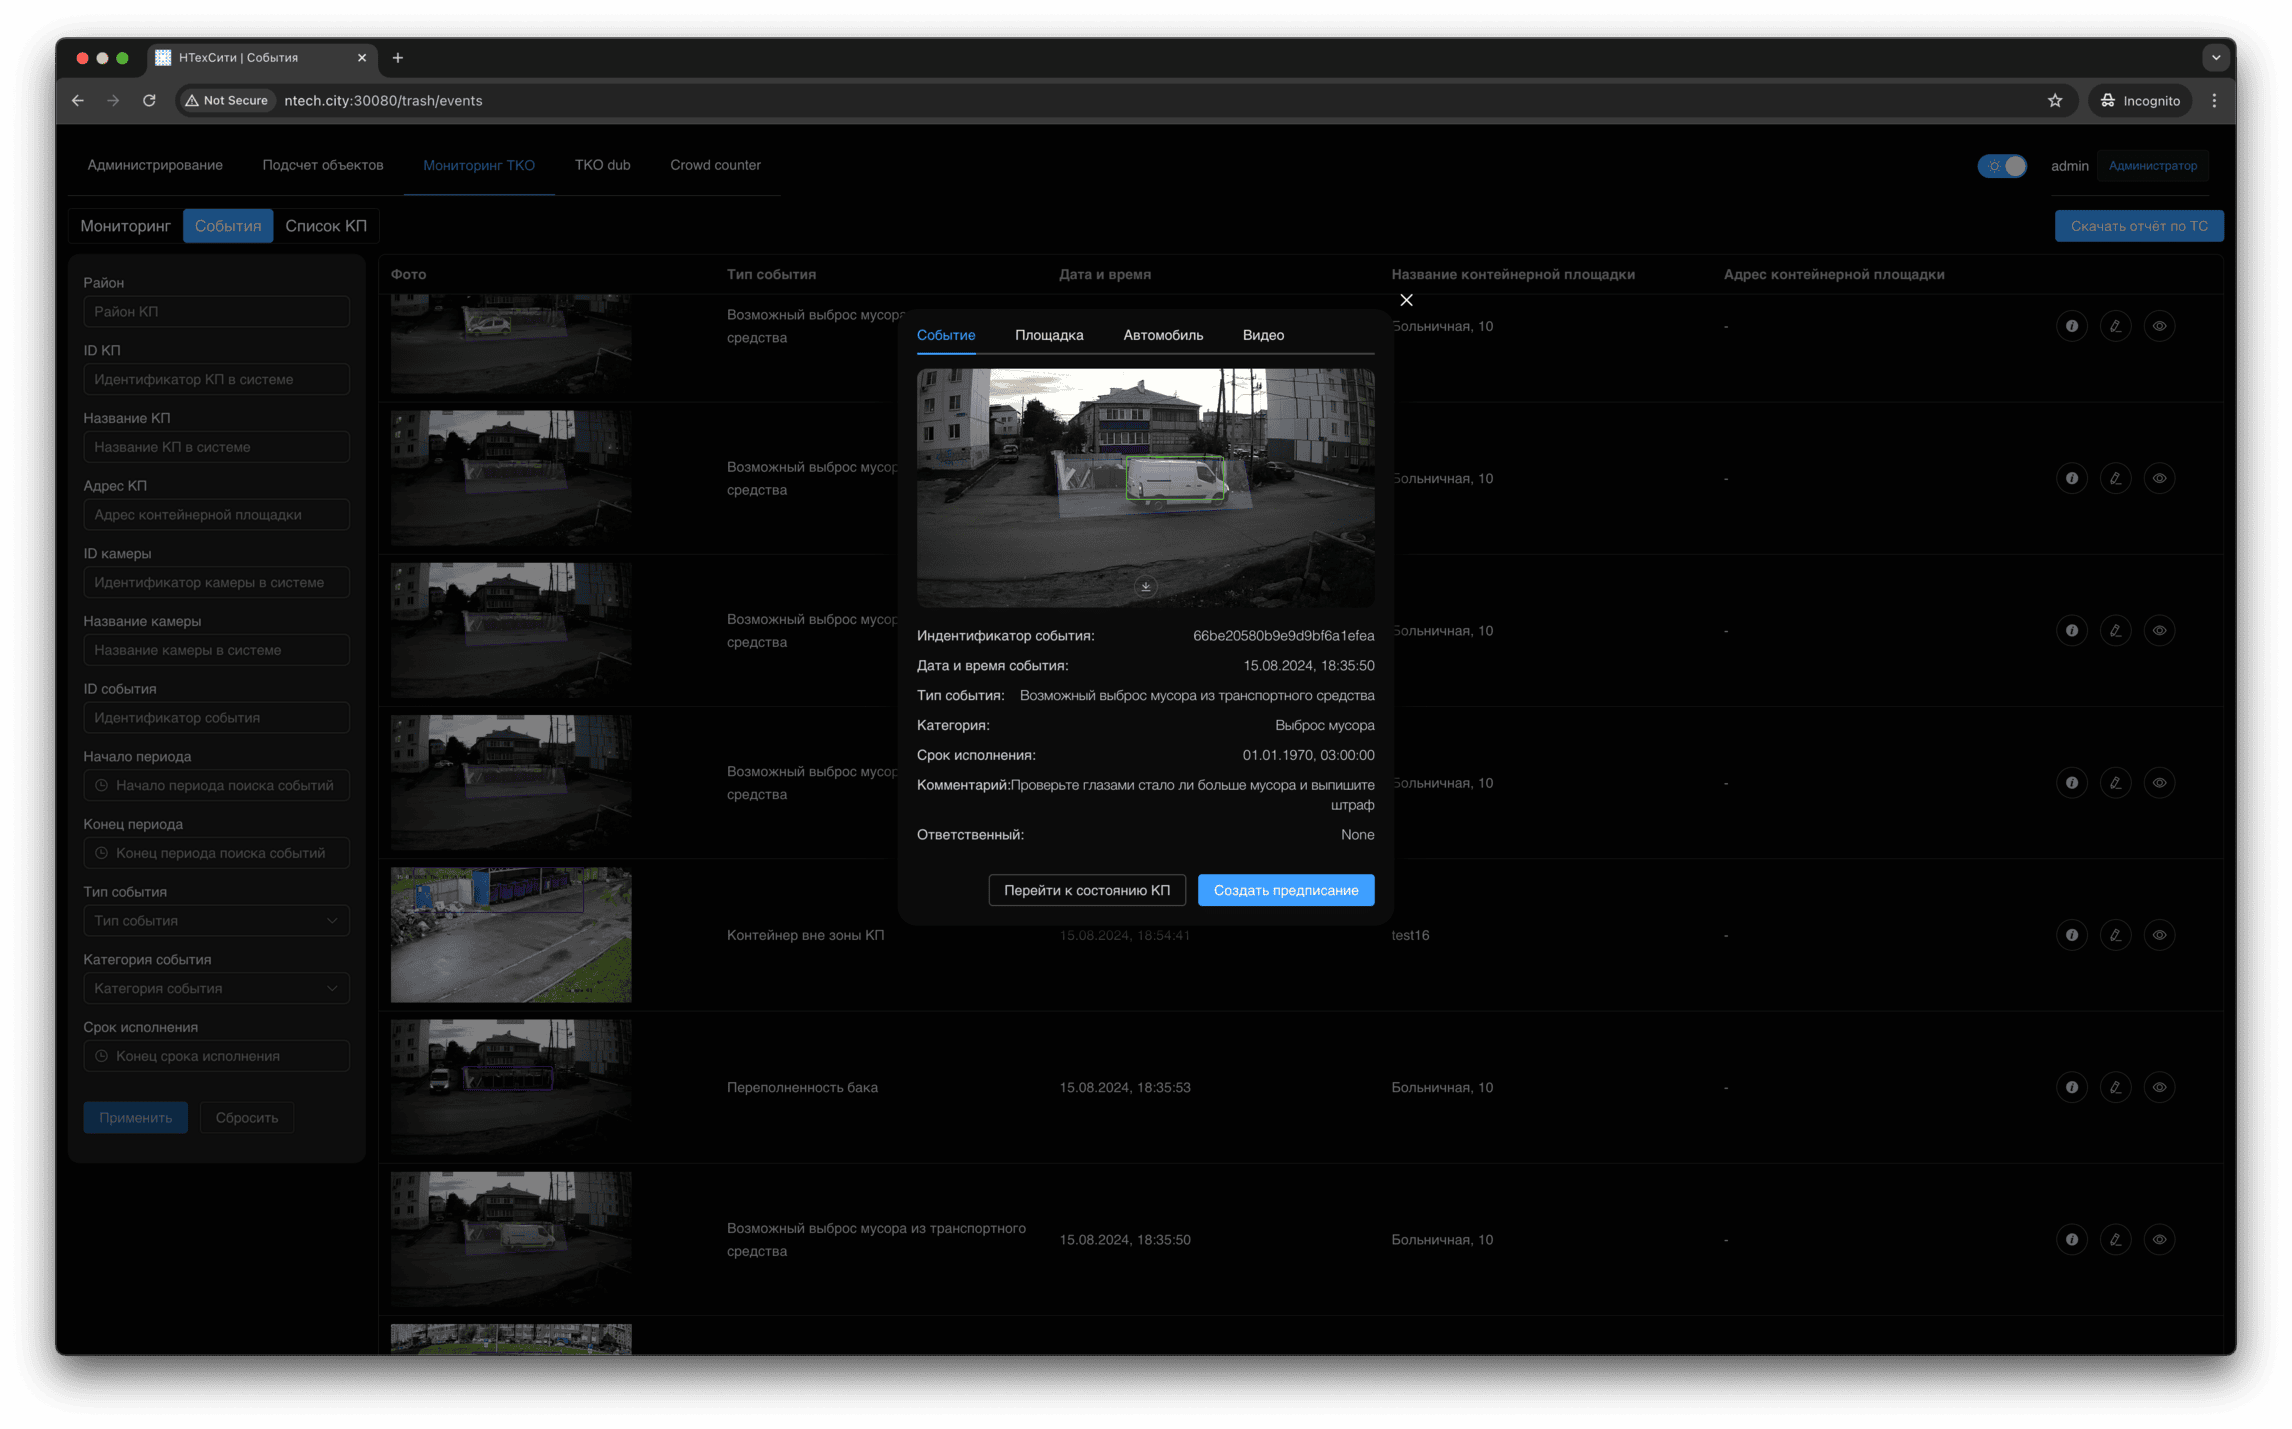Close the event details popup
This screenshot has height=1429, width=2292.
(x=1406, y=300)
